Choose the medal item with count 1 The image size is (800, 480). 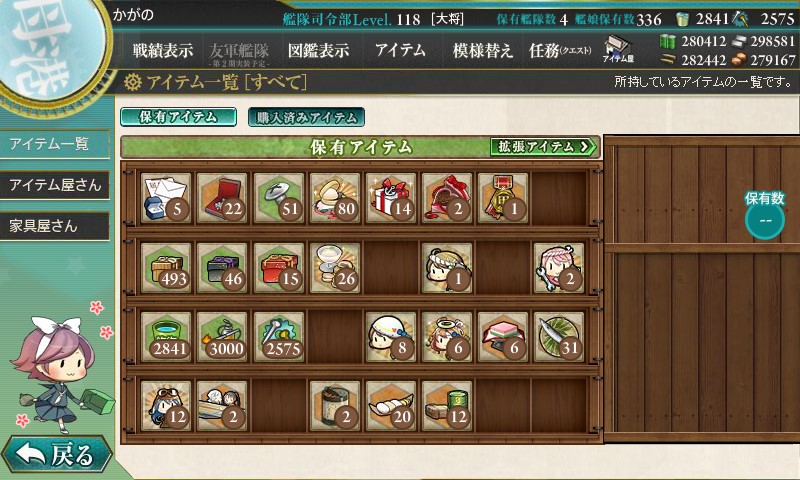click(503, 198)
